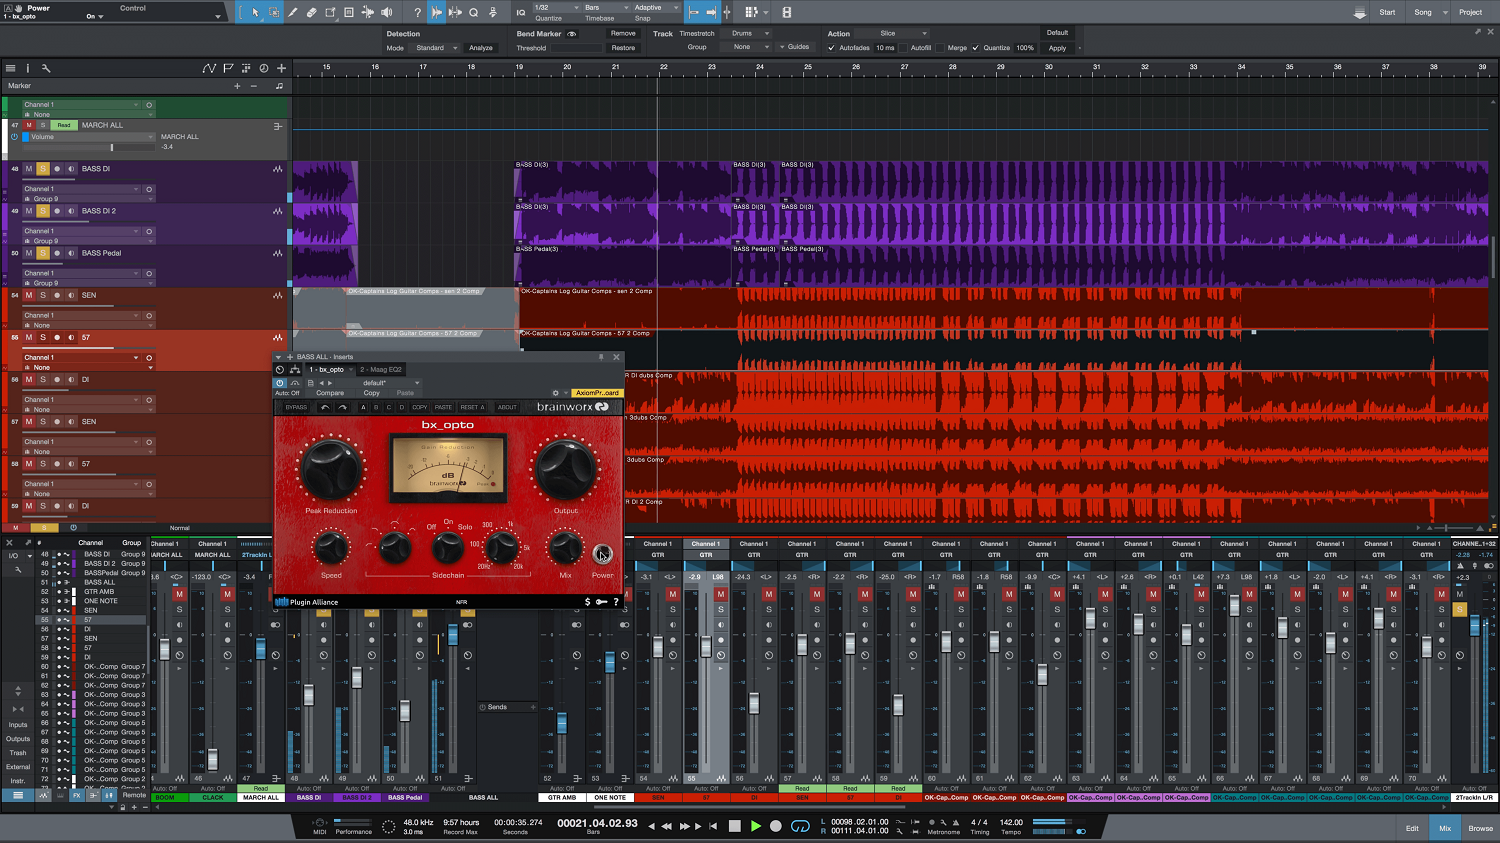
Task: Select the Arrow tool in toolbar
Action: [x=255, y=12]
